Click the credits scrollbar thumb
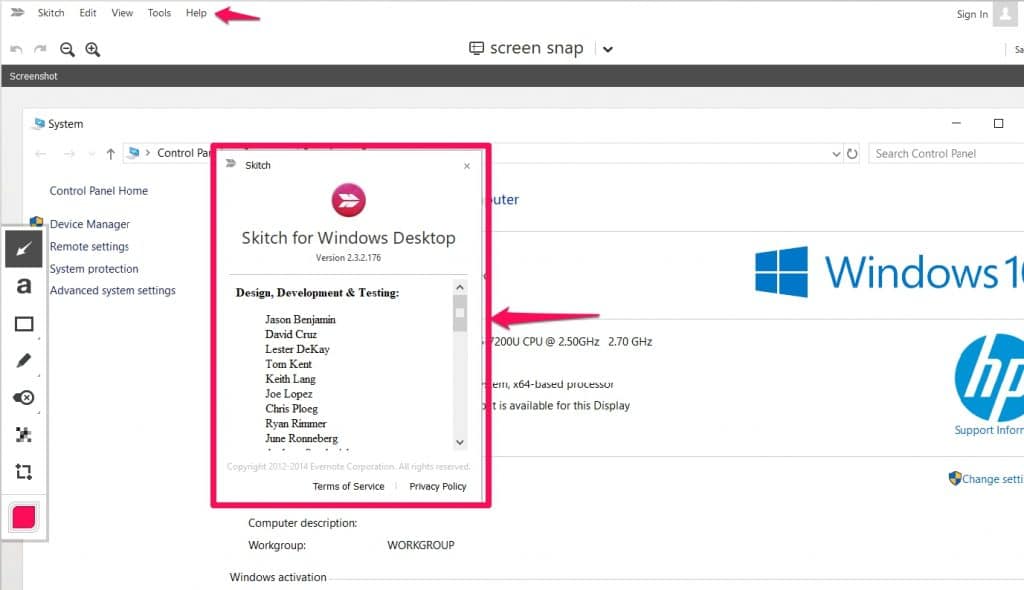The height and width of the screenshot is (590, 1024). coord(460,313)
